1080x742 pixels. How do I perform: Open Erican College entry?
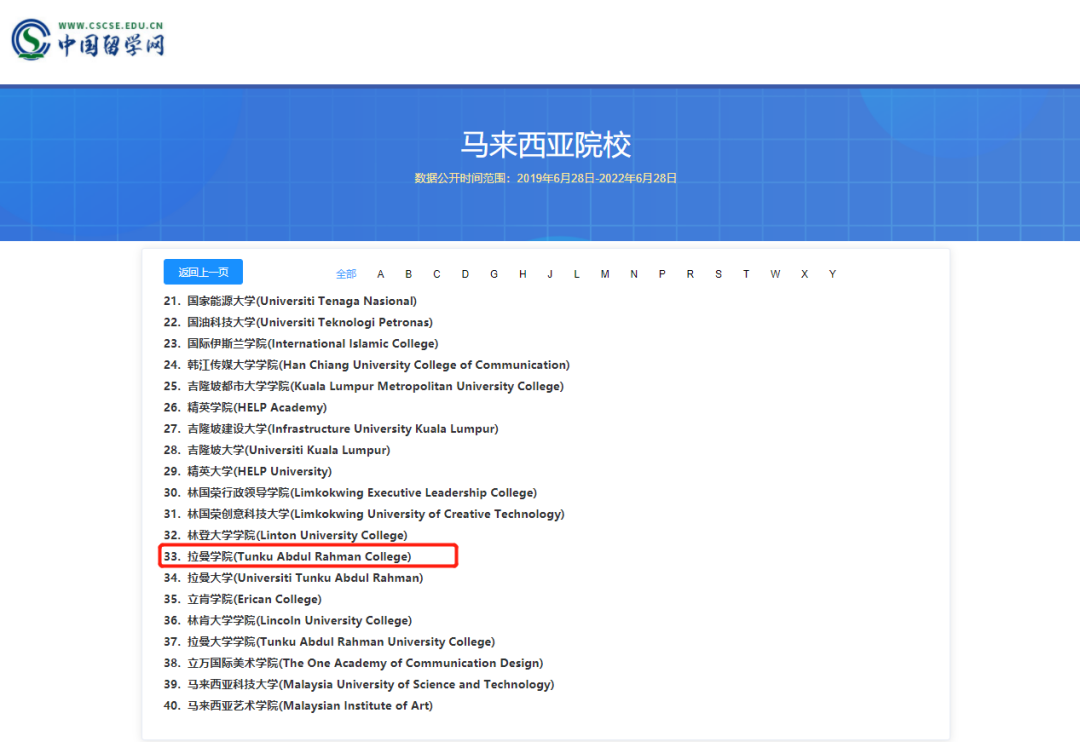[x=242, y=599]
